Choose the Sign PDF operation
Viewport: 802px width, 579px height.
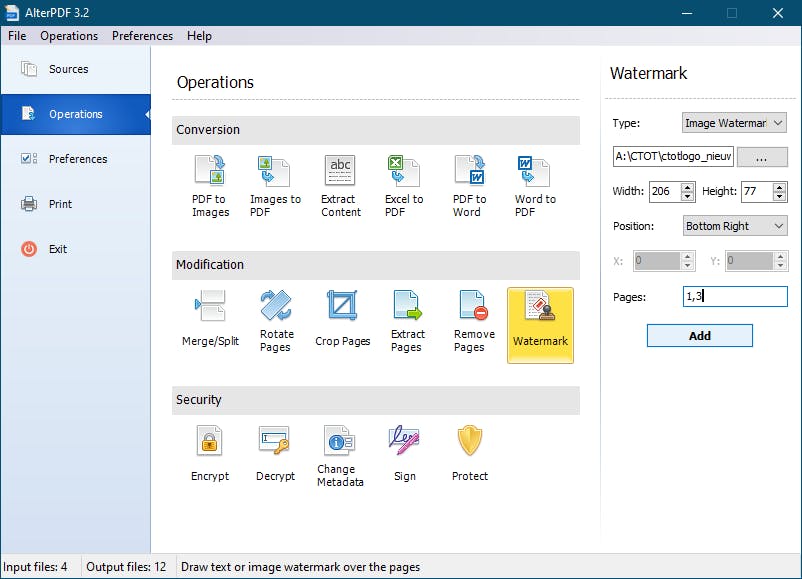pyautogui.click(x=405, y=454)
